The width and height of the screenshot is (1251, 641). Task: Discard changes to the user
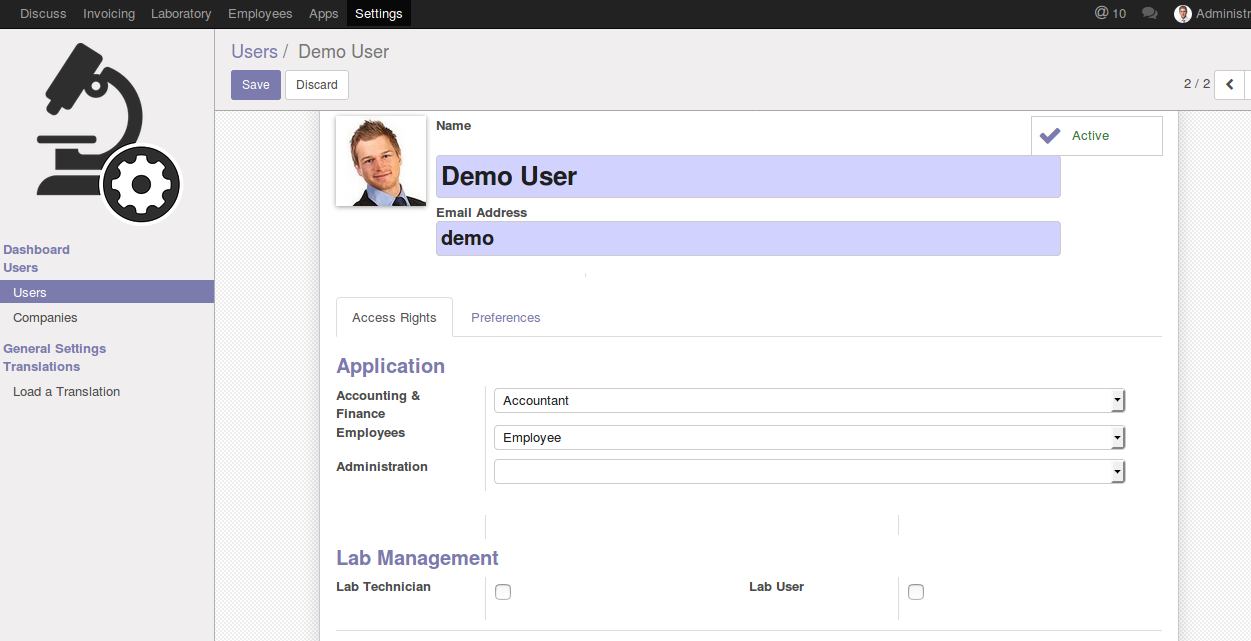(x=317, y=85)
